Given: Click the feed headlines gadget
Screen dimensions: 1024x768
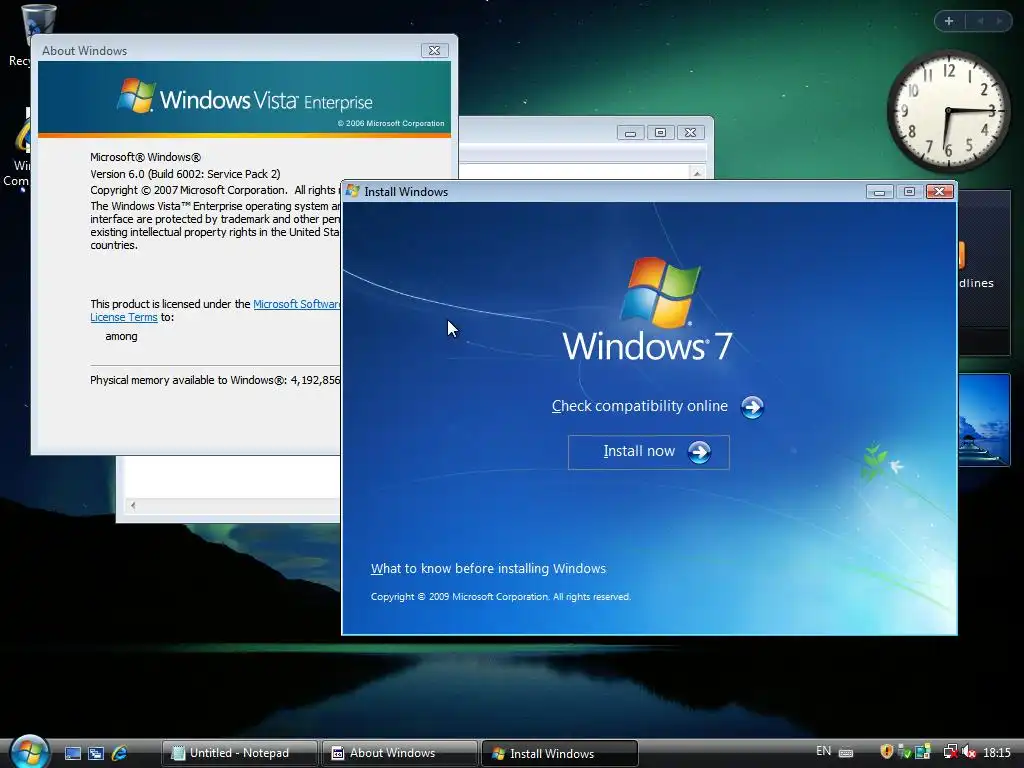Looking at the screenshot, I should (x=984, y=273).
